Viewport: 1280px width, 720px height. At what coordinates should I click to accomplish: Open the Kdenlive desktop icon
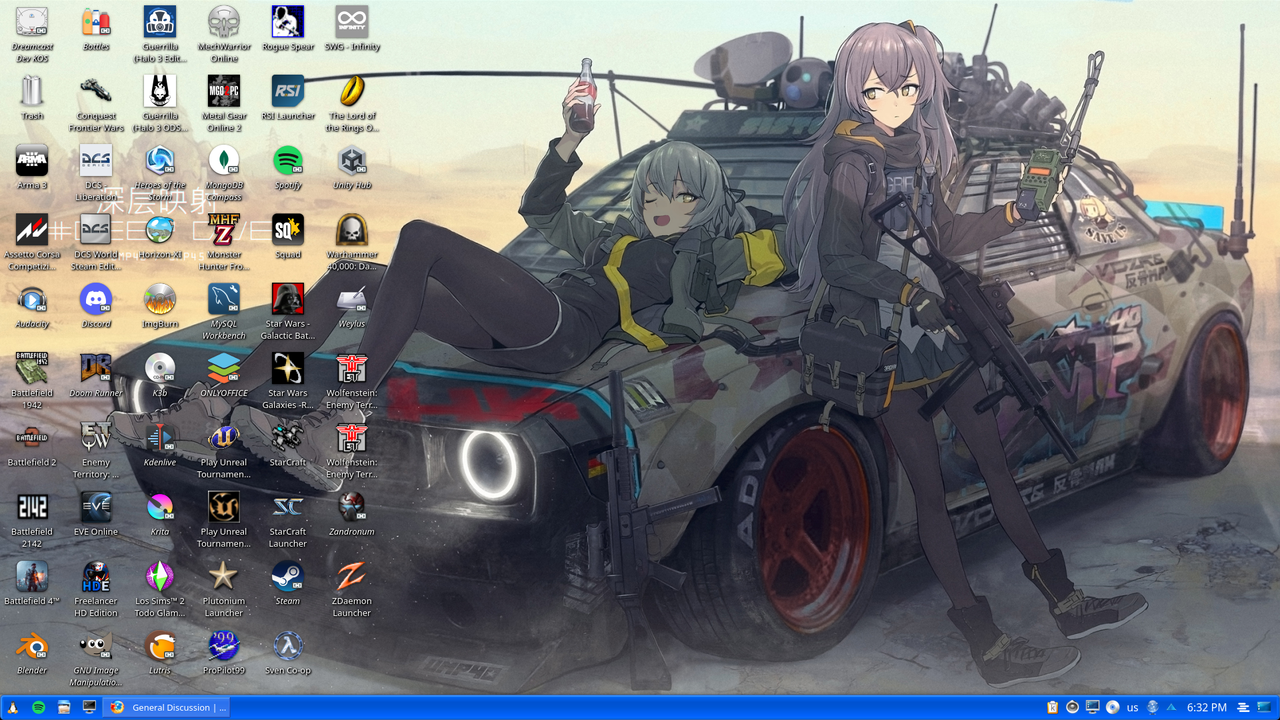point(160,436)
